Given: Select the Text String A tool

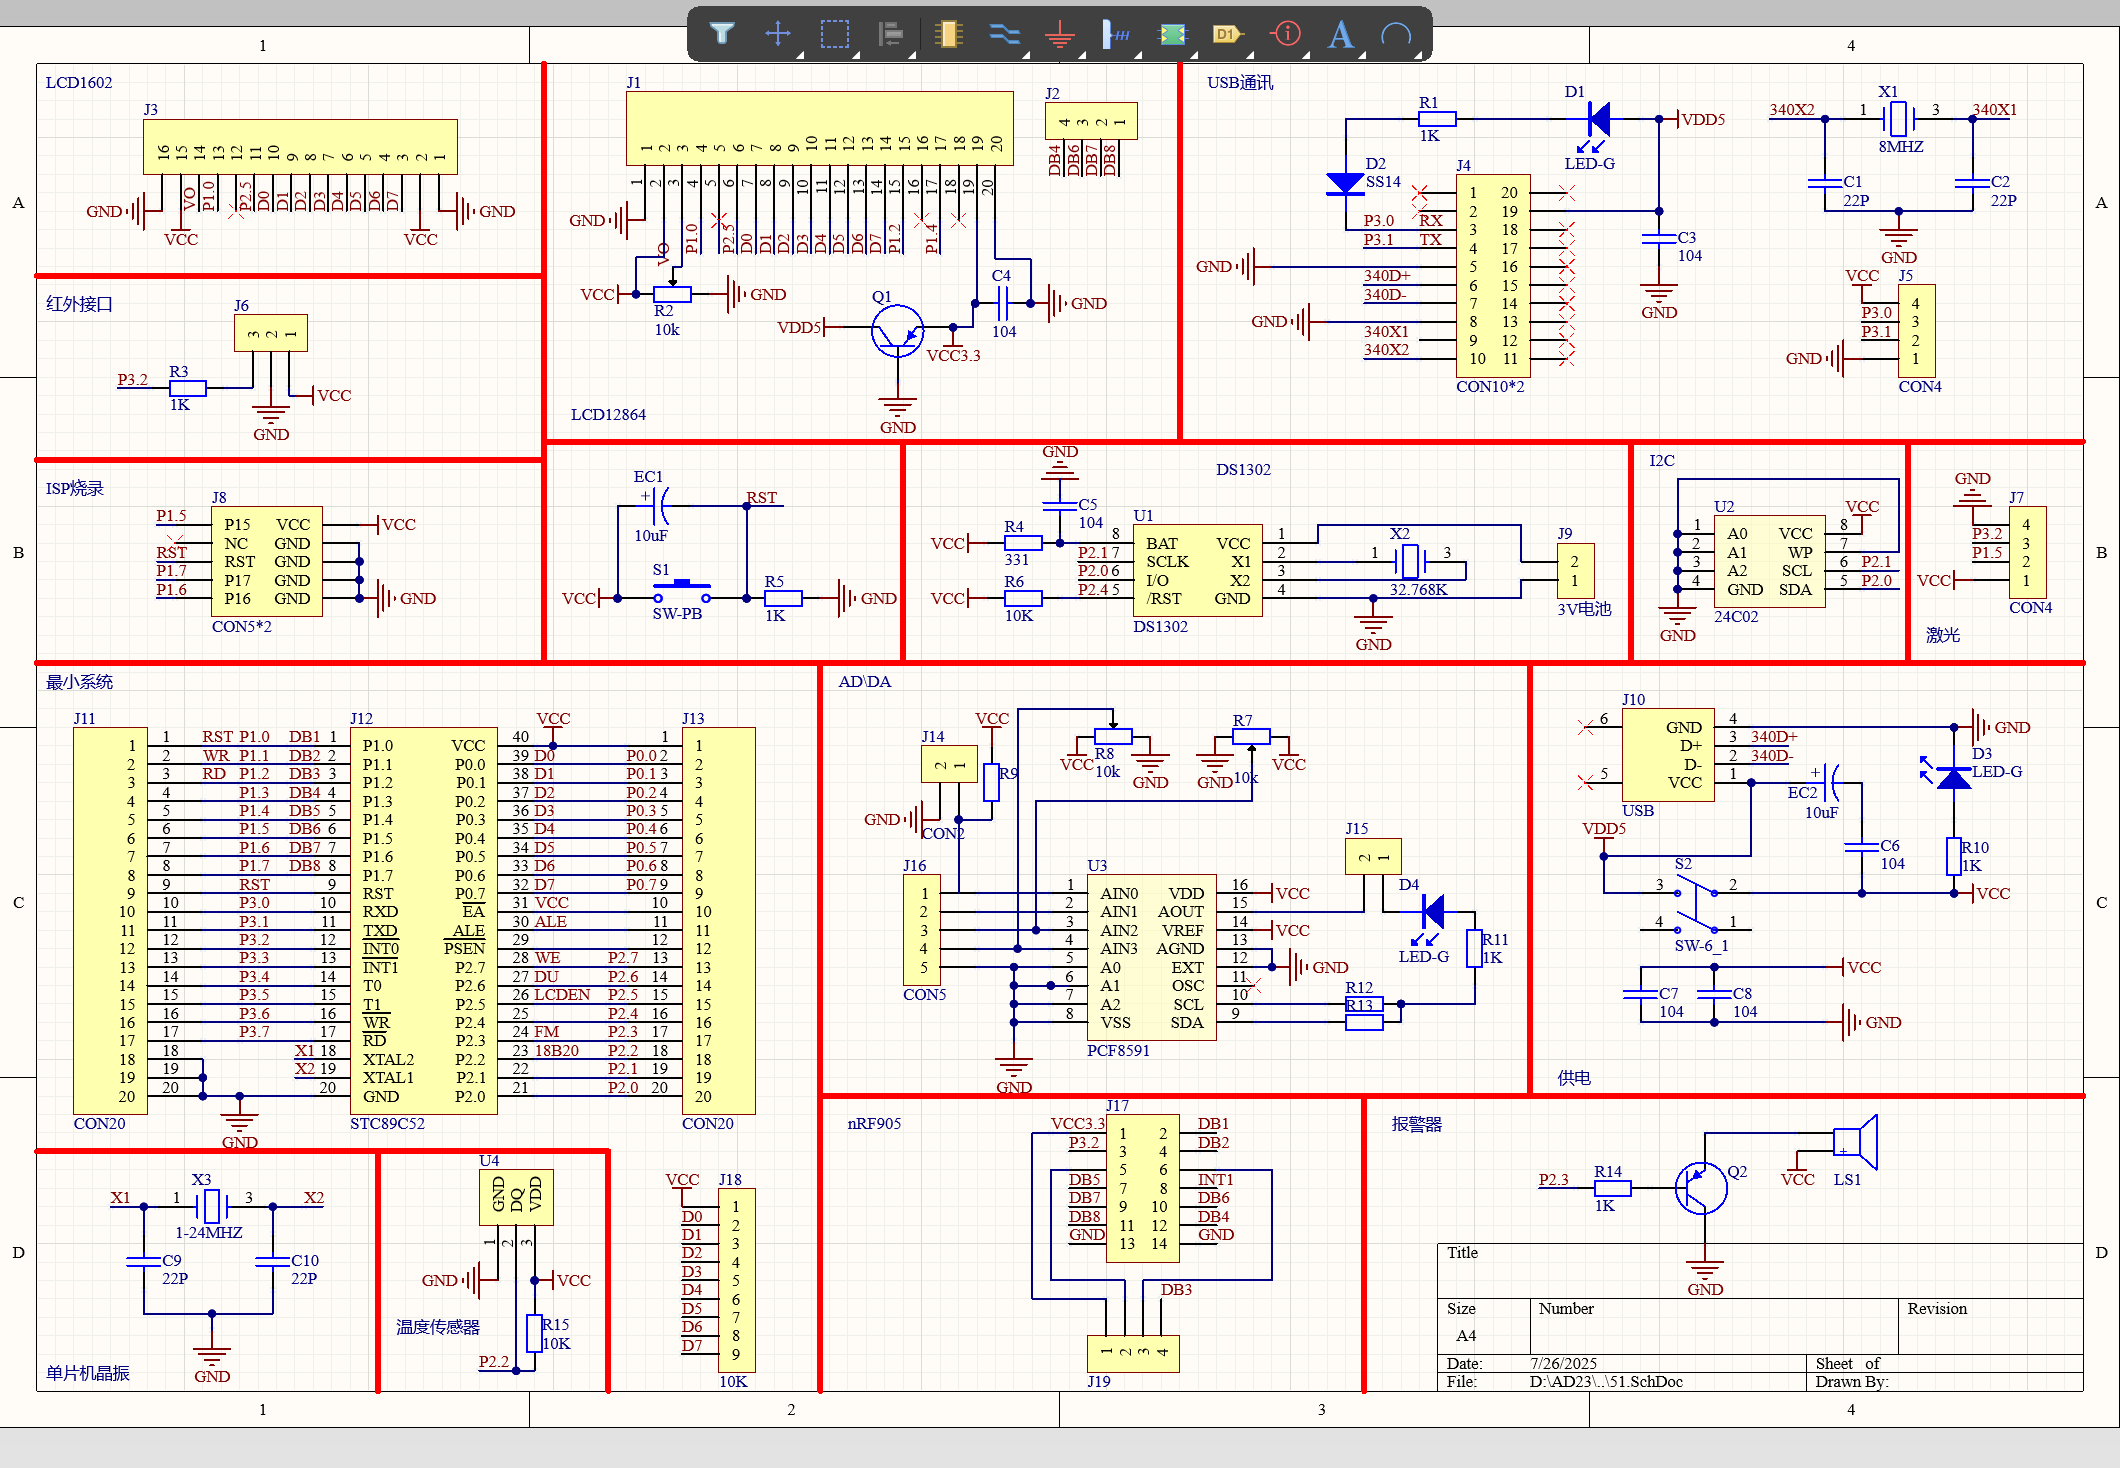Looking at the screenshot, I should [x=1340, y=34].
